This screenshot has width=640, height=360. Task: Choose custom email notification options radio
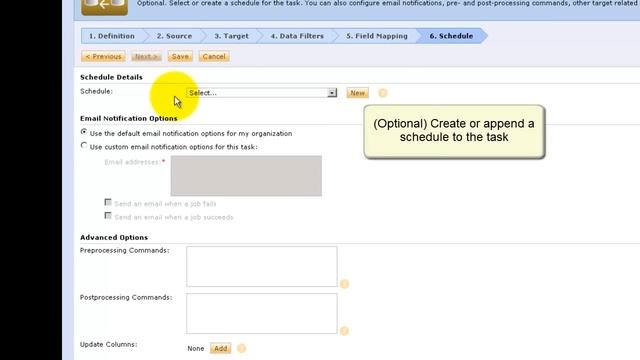pyautogui.click(x=84, y=145)
